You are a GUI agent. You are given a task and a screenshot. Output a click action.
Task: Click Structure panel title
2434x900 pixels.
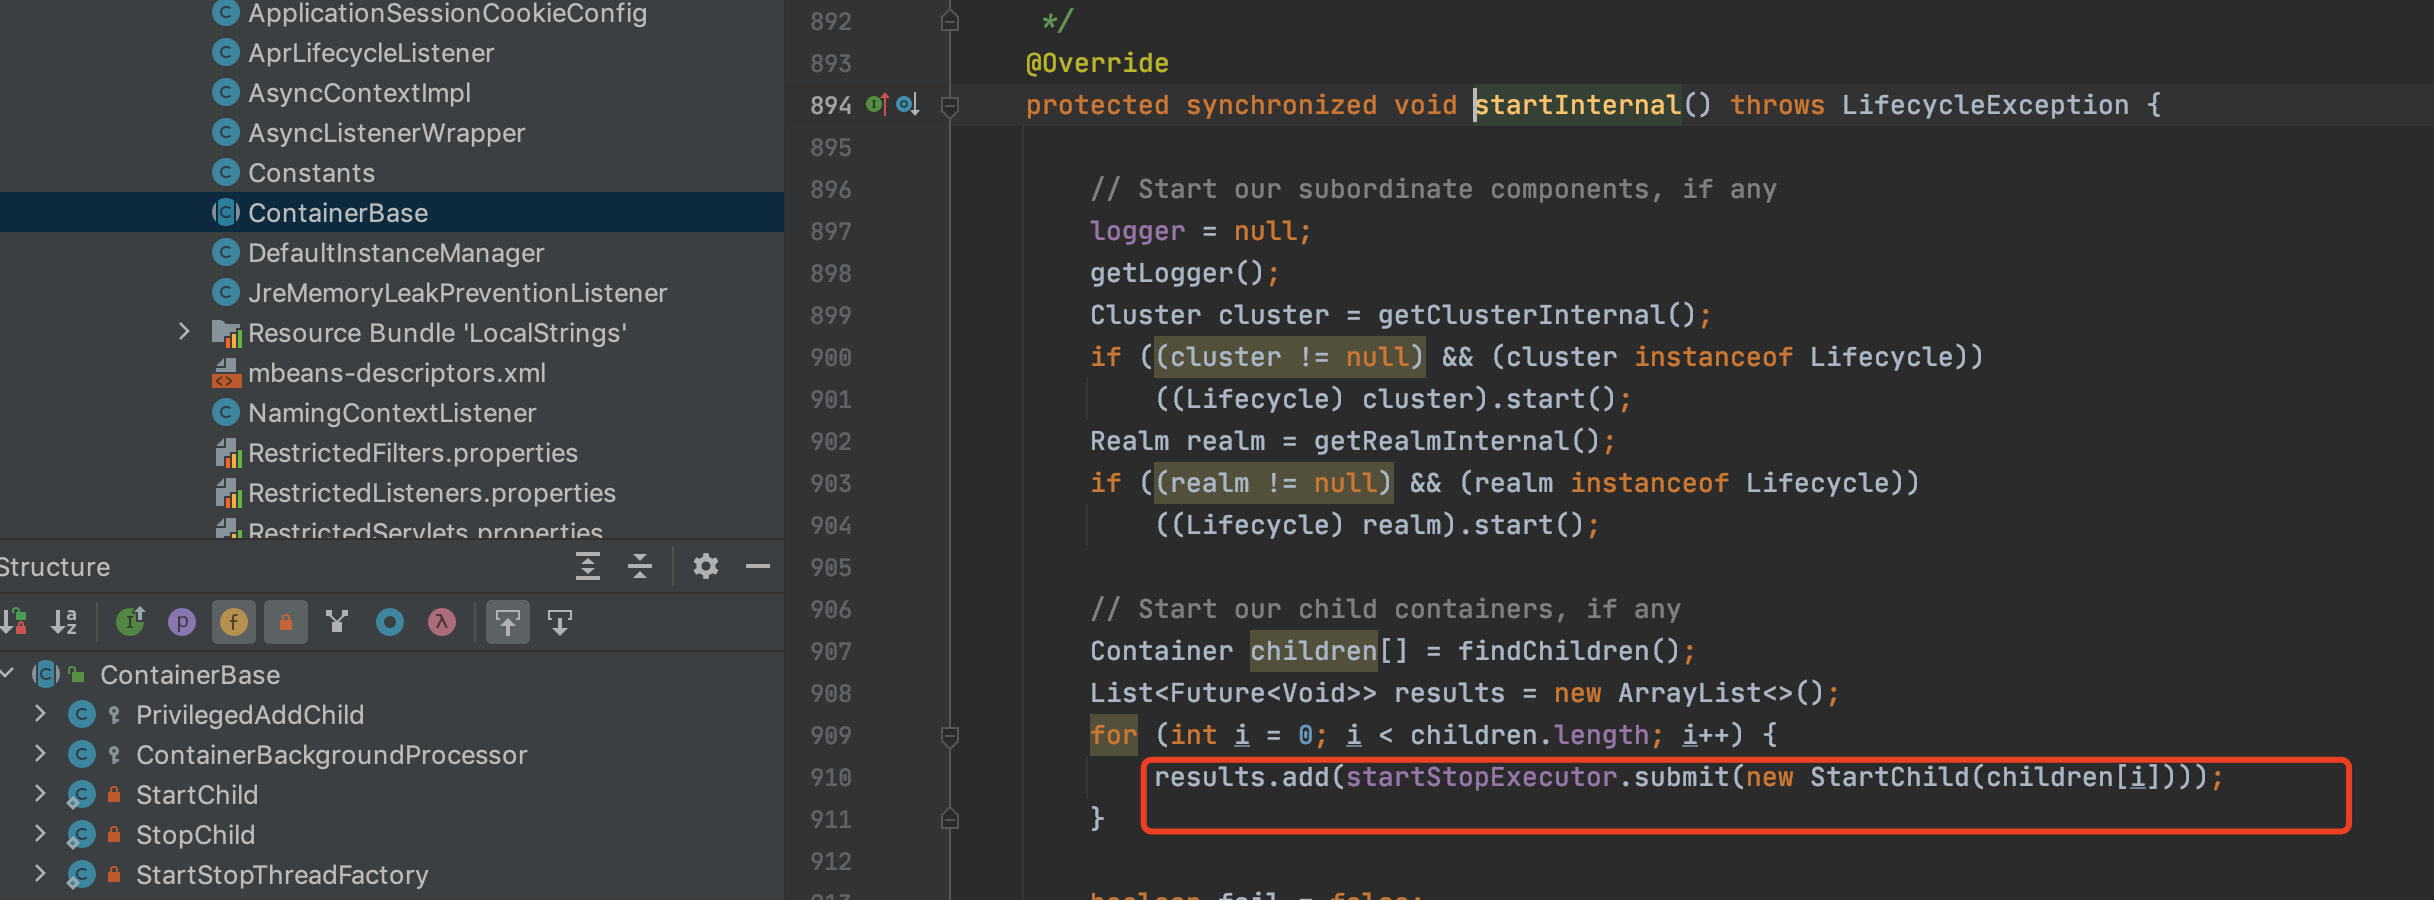(54, 567)
